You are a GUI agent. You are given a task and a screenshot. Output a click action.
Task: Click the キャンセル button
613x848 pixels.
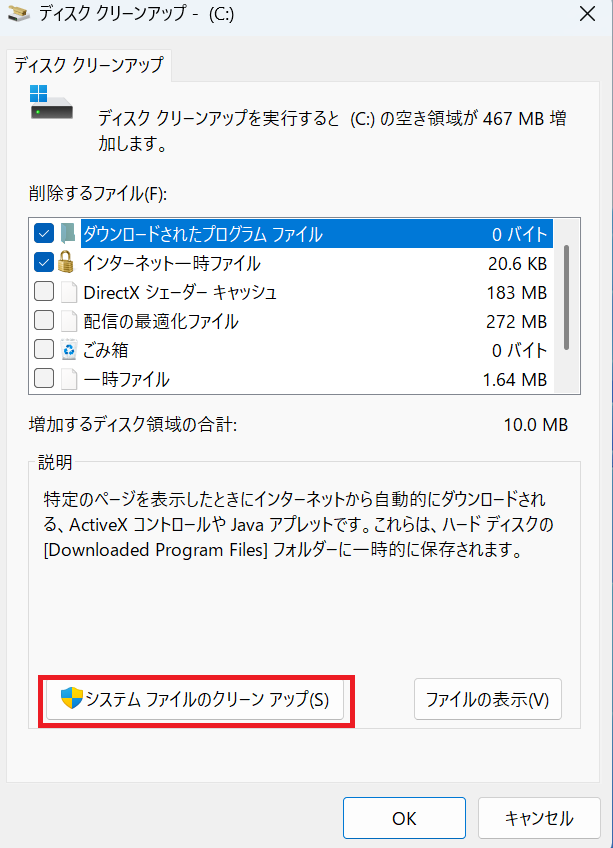point(538,818)
